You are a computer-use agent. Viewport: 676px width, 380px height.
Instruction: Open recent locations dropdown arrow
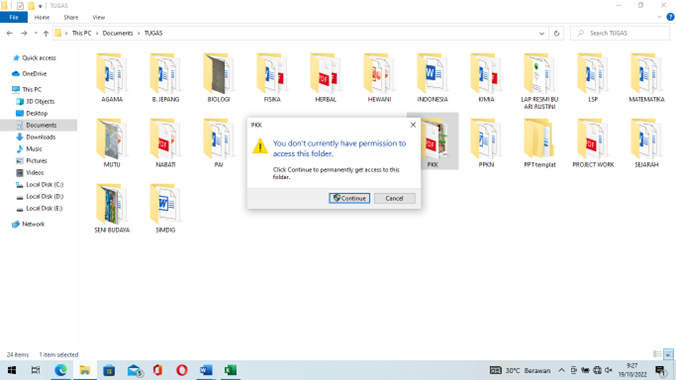pos(36,33)
